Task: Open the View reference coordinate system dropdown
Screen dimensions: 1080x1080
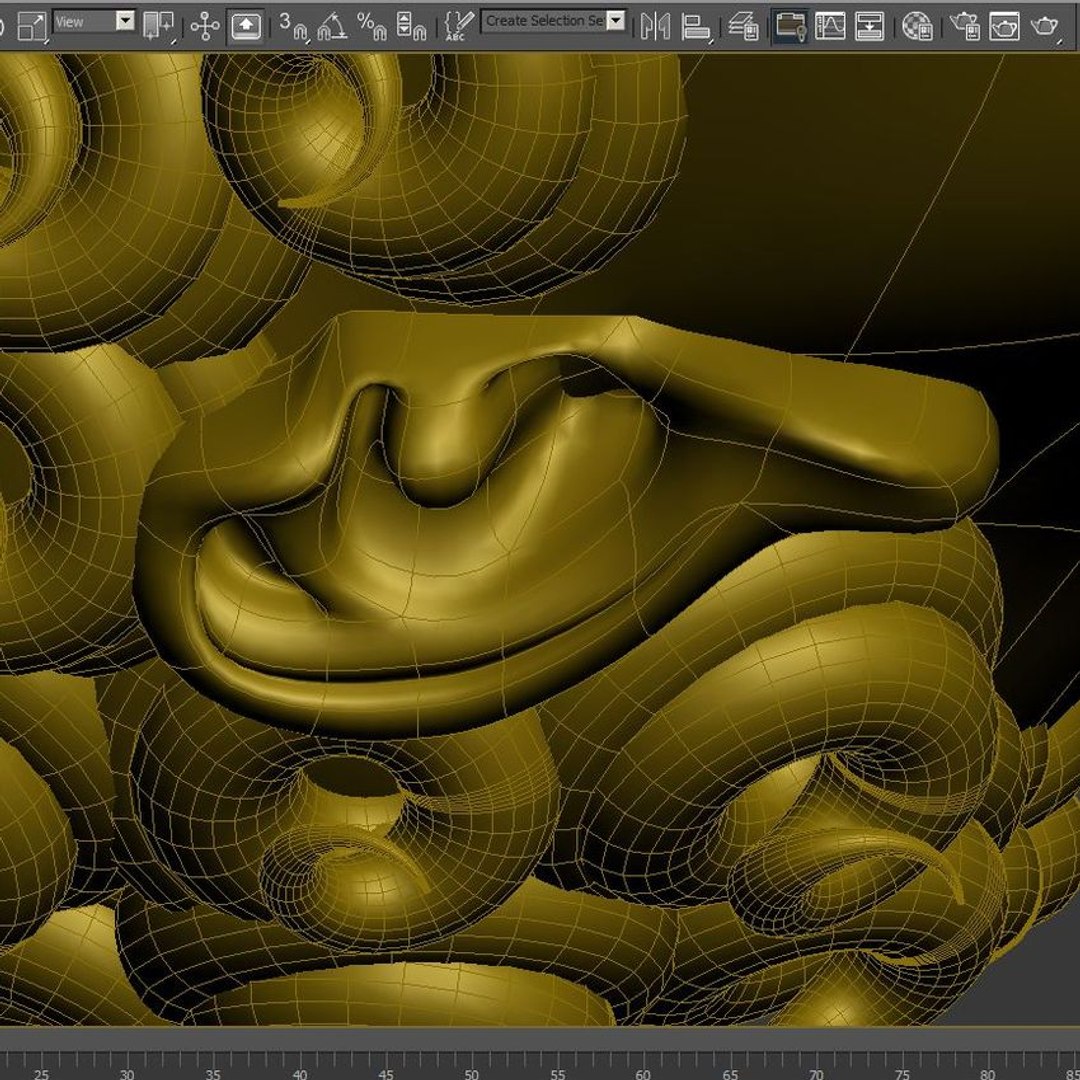Action: (94, 22)
